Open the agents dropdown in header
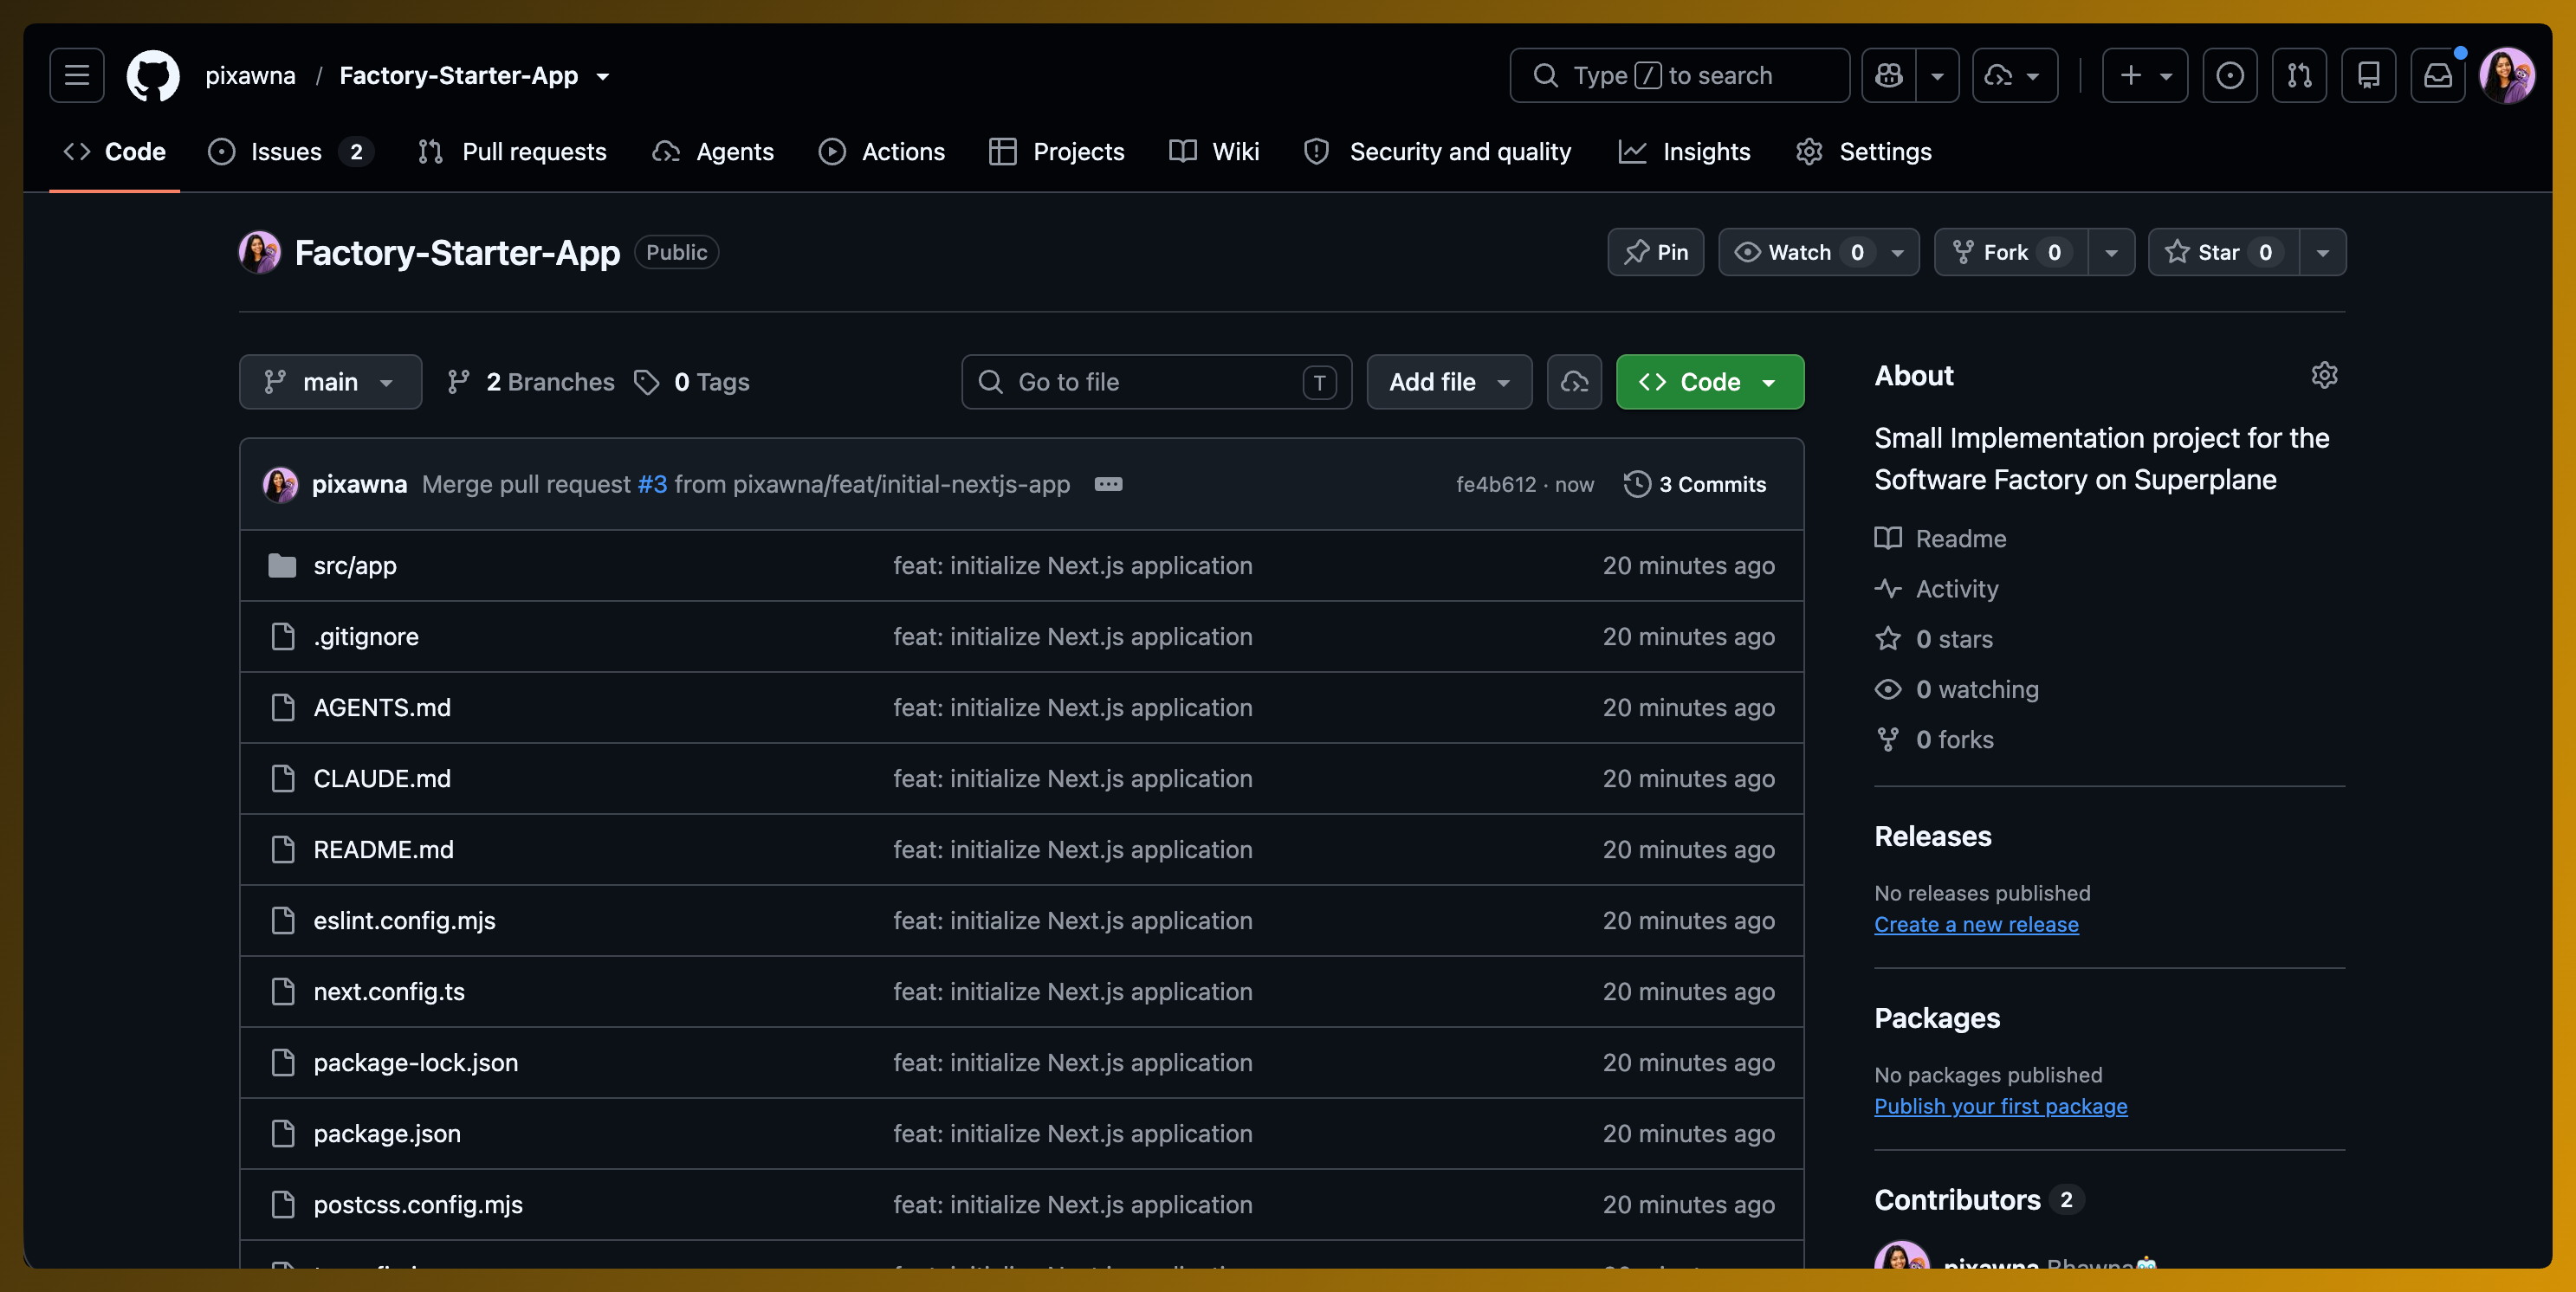The image size is (2576, 1292). (2014, 75)
